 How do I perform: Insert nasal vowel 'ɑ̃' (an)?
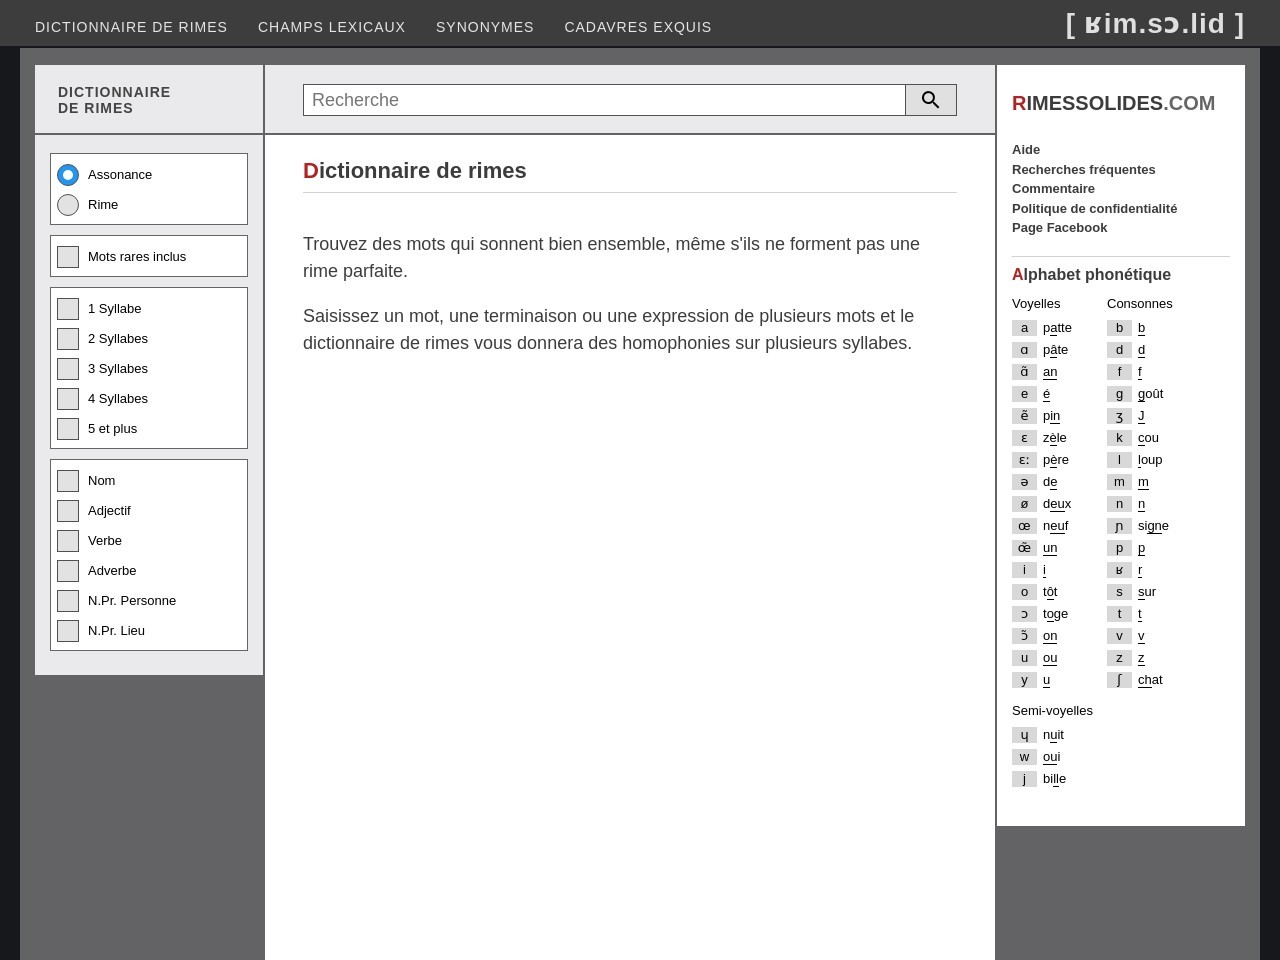1024,372
